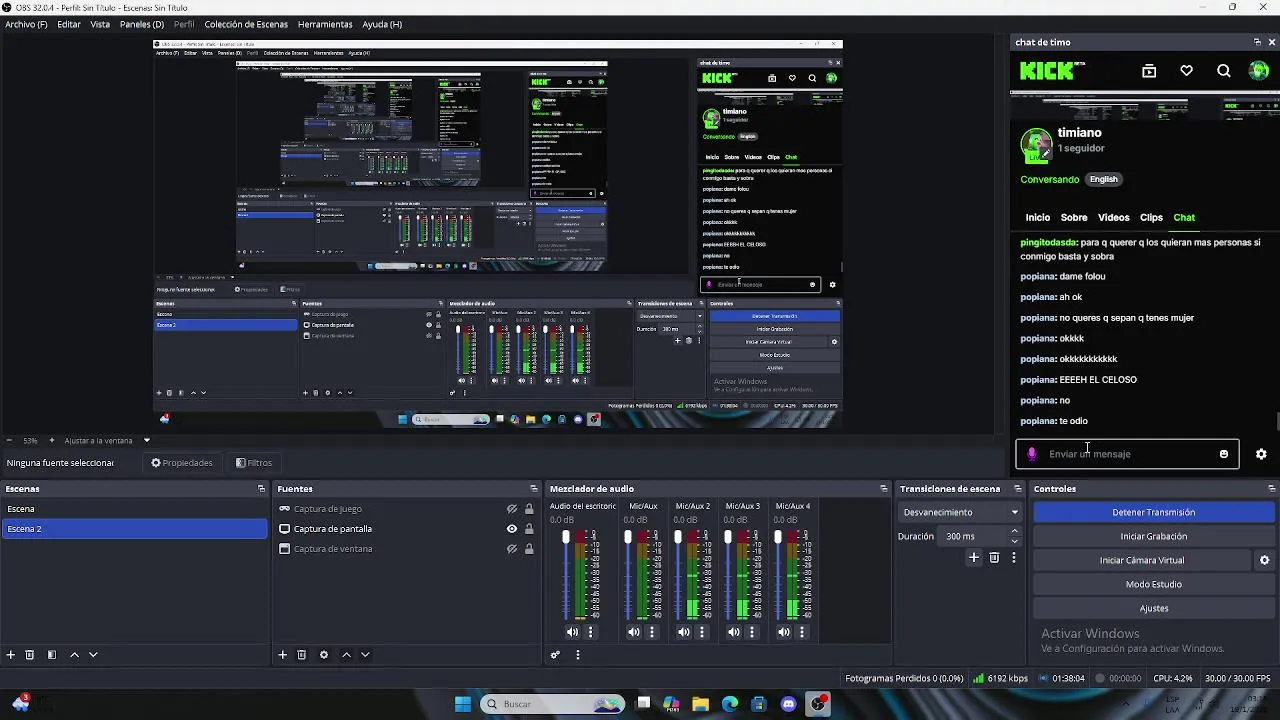Image resolution: width=1280 pixels, height=720 pixels.
Task: Open options menu for Audio del escritorio channel
Action: [591, 632]
